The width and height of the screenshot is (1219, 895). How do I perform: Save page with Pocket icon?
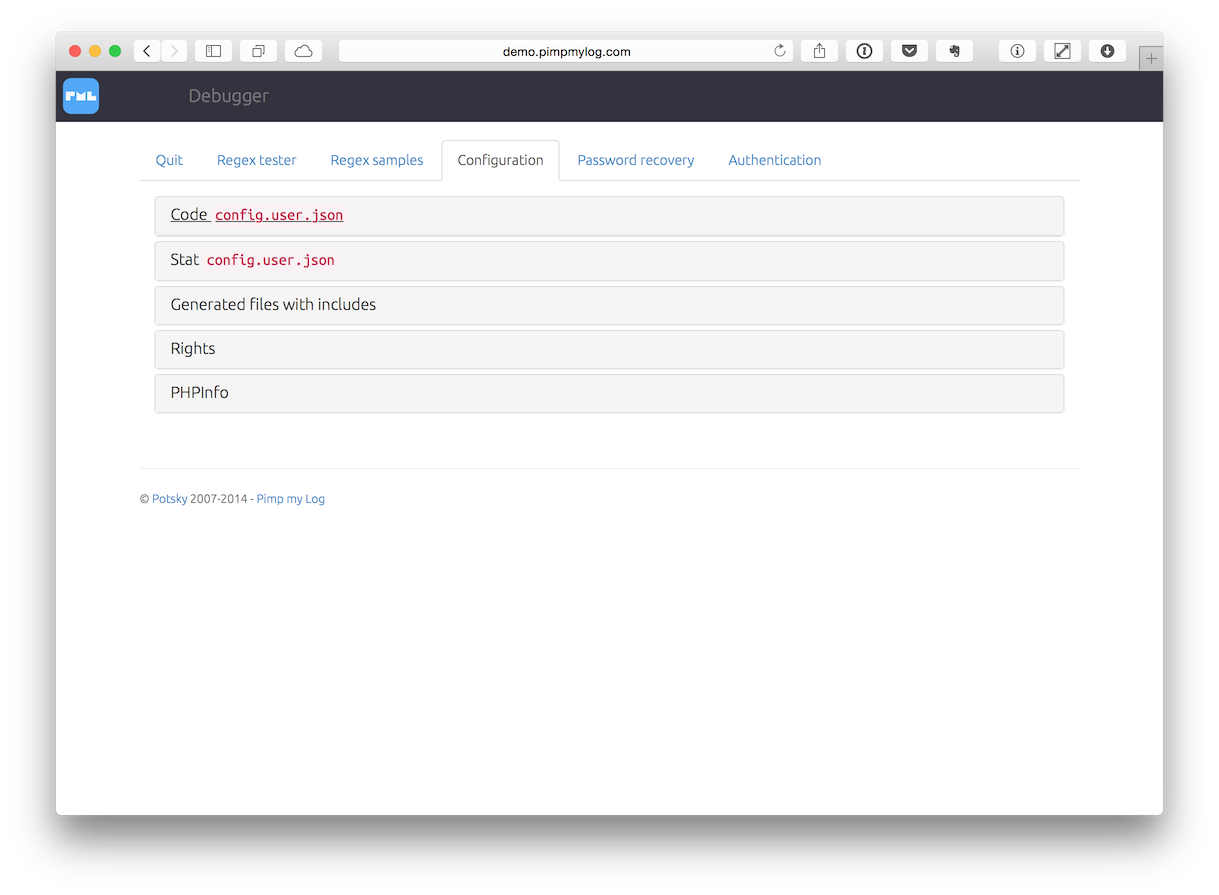pyautogui.click(x=909, y=51)
